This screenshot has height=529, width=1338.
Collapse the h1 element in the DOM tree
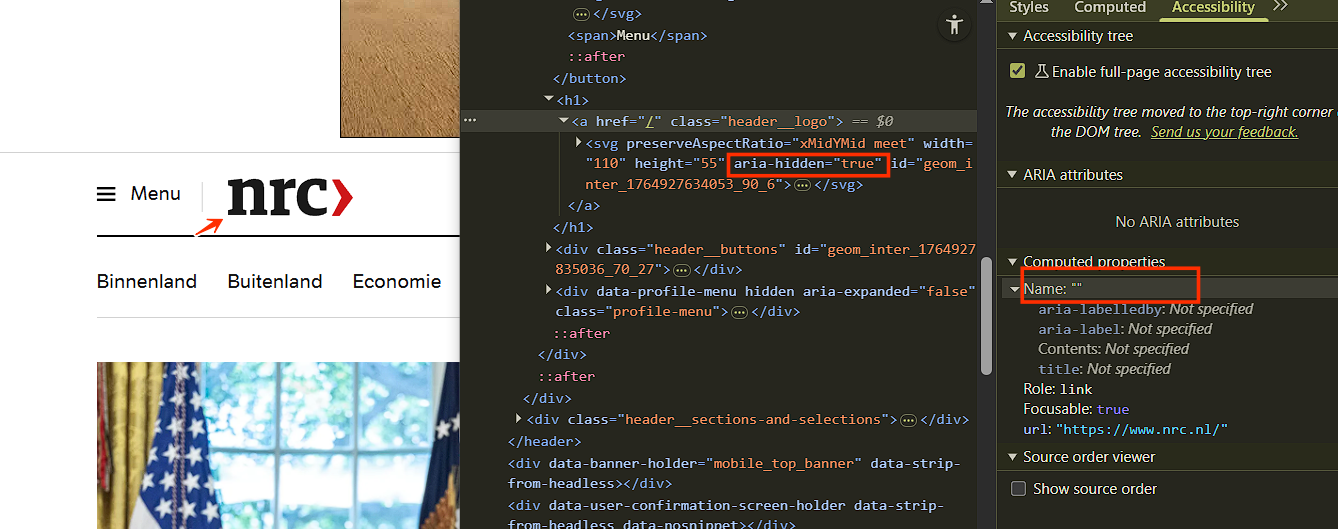click(548, 100)
